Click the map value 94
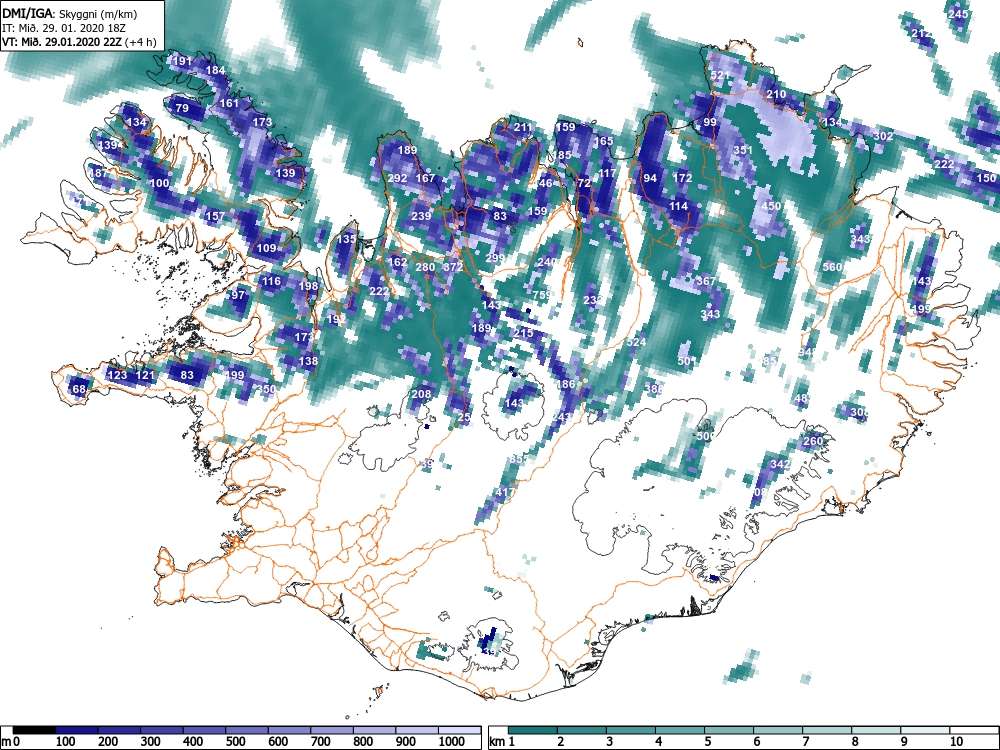Viewport: 1000px width, 750px height. 650,178
